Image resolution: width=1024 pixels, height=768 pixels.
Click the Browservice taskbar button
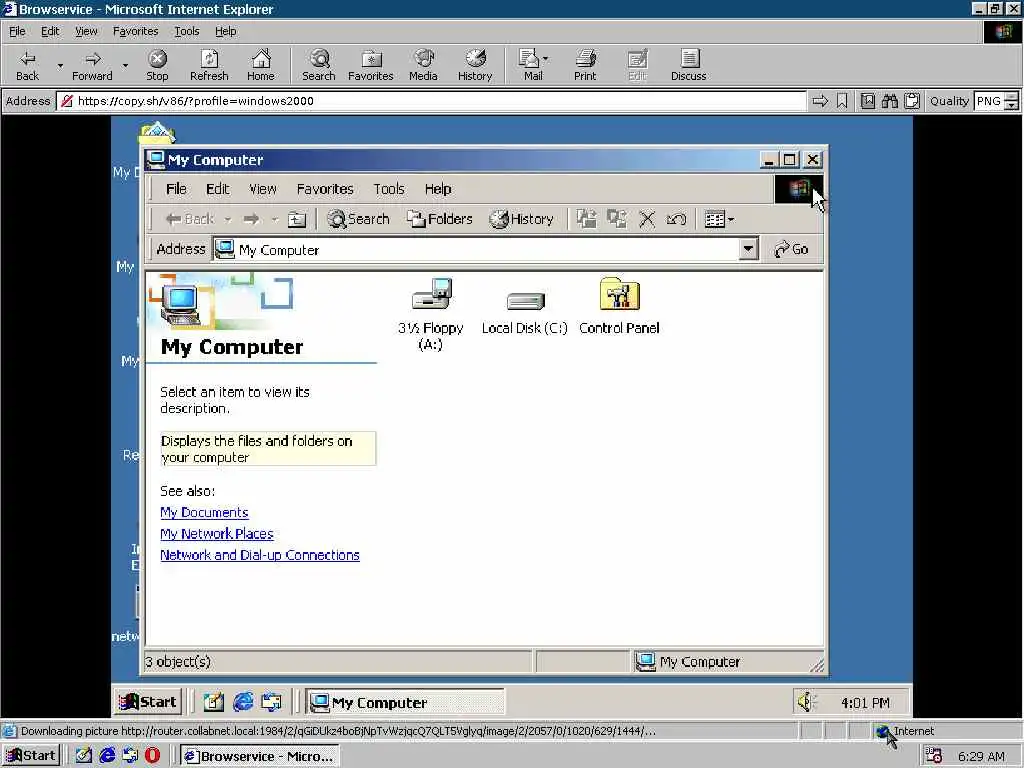pos(260,756)
